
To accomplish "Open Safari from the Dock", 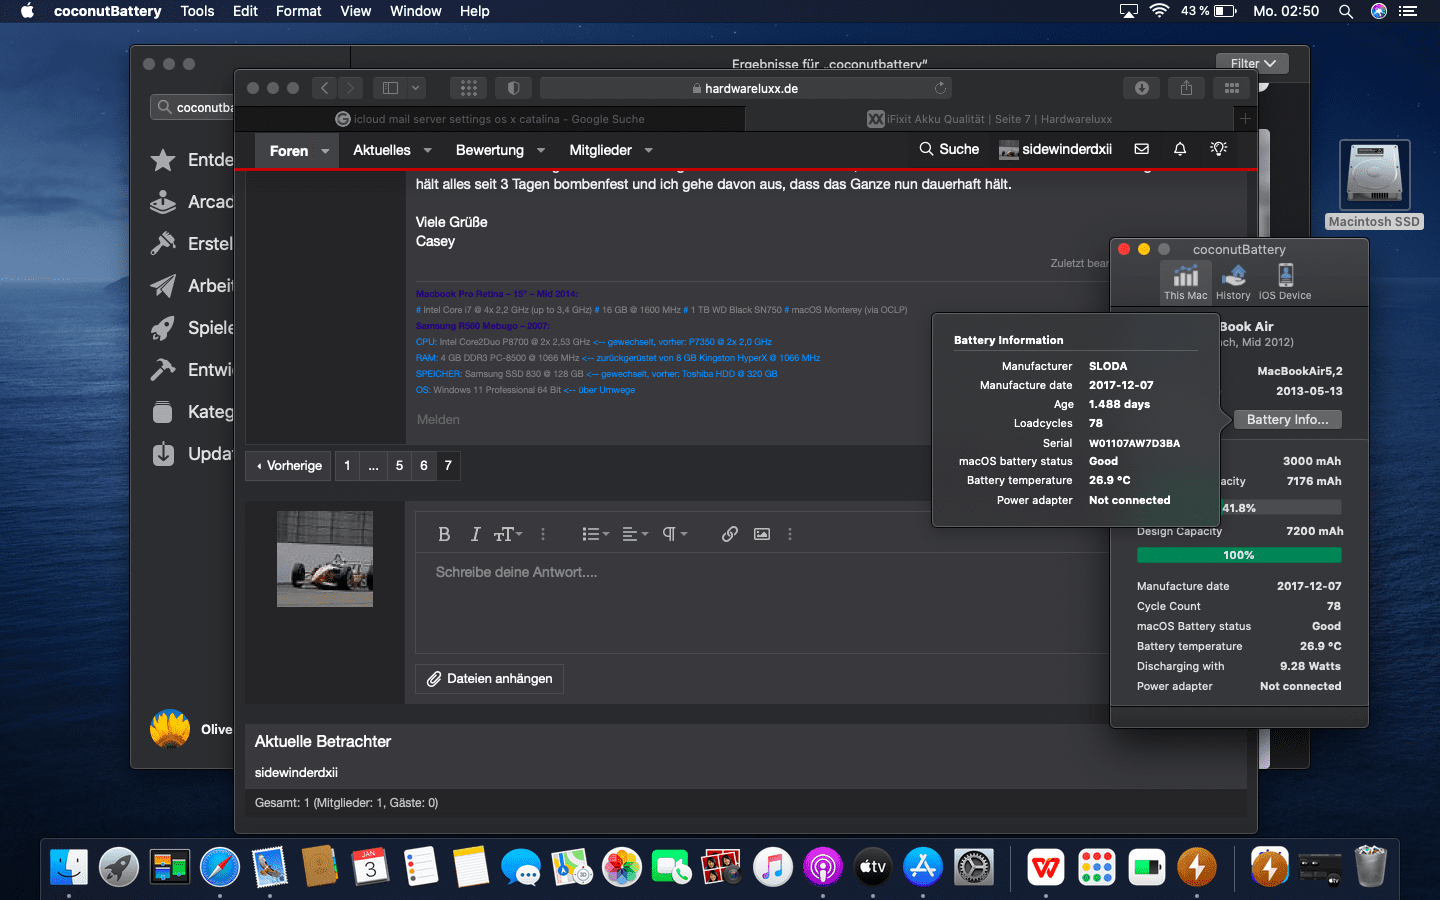I will pyautogui.click(x=220, y=867).
